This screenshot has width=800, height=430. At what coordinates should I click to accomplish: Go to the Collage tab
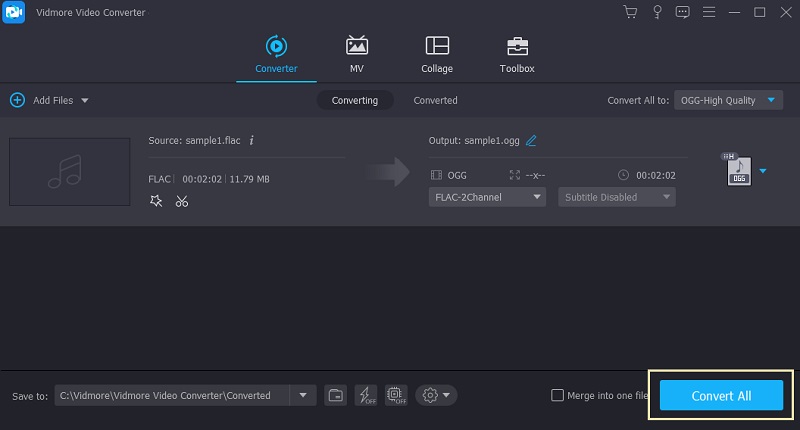point(437,55)
